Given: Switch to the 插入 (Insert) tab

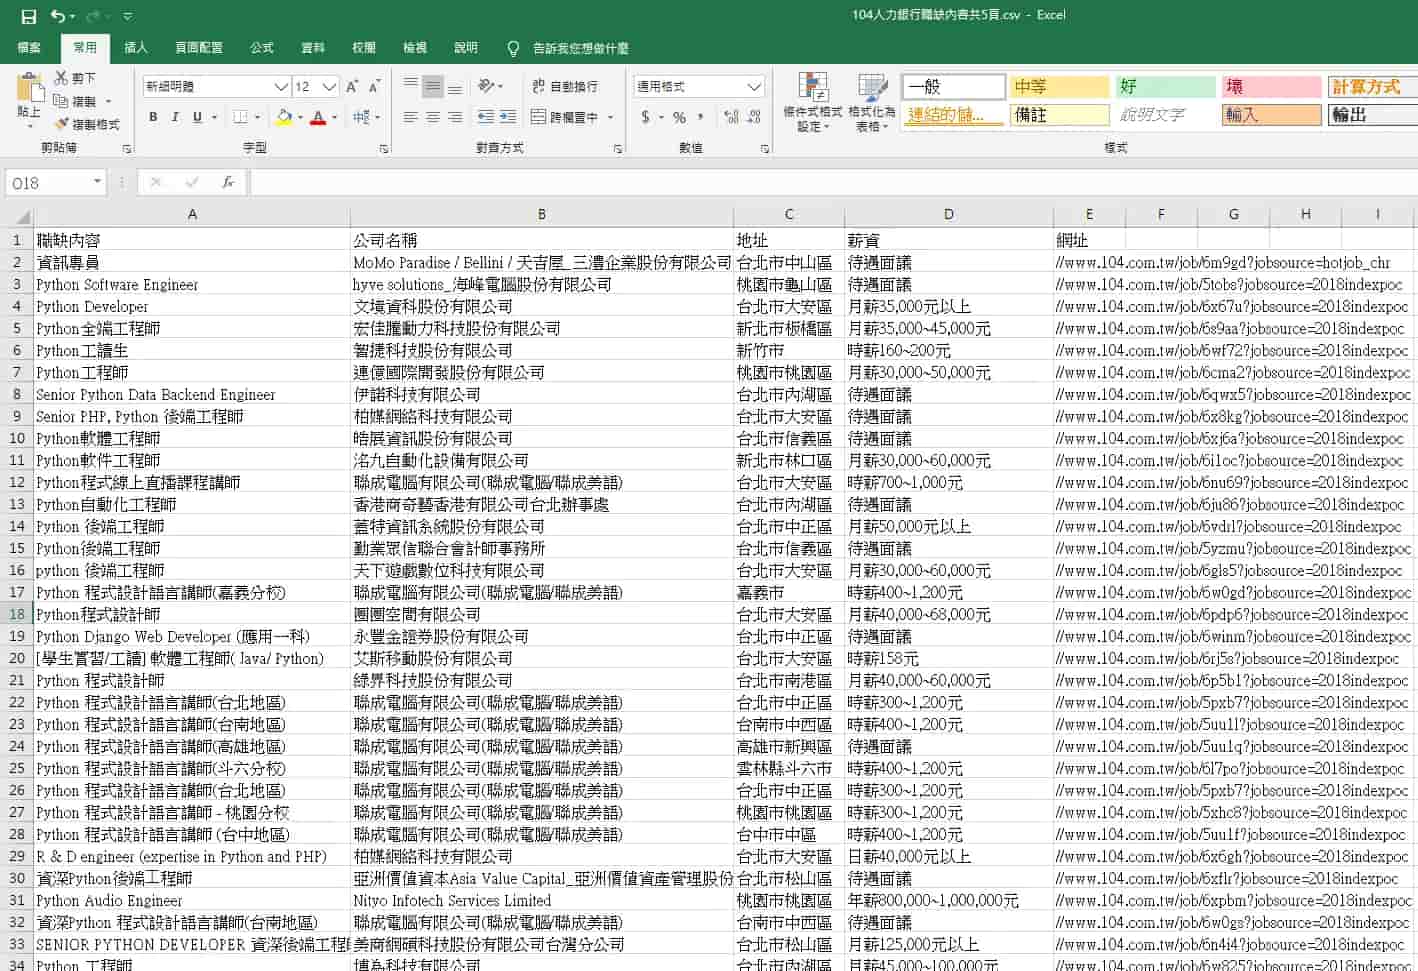Looking at the screenshot, I should click(x=135, y=47).
